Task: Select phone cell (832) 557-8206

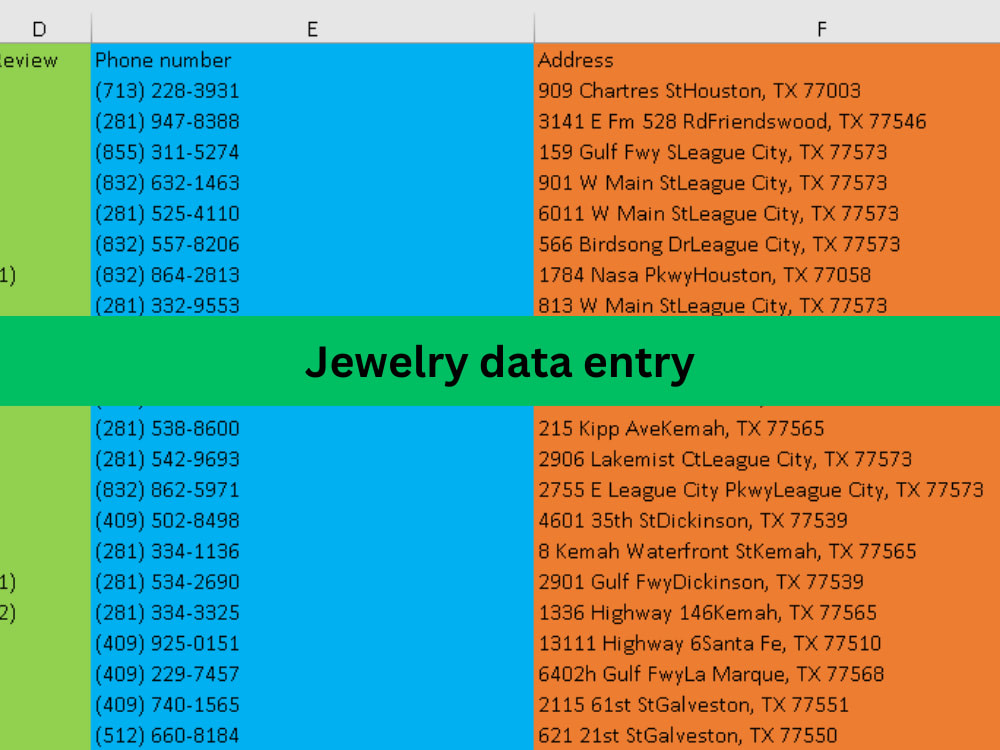Action: point(312,244)
